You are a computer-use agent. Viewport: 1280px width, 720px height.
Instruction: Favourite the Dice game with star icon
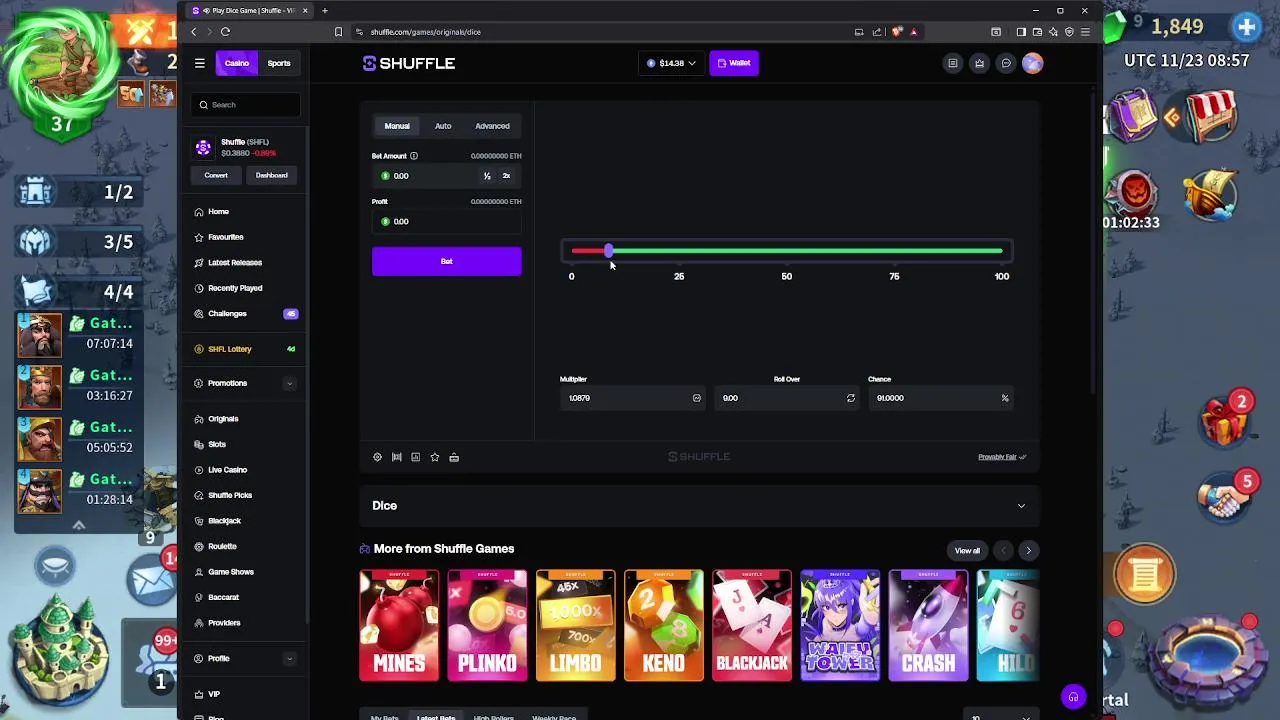click(x=434, y=457)
